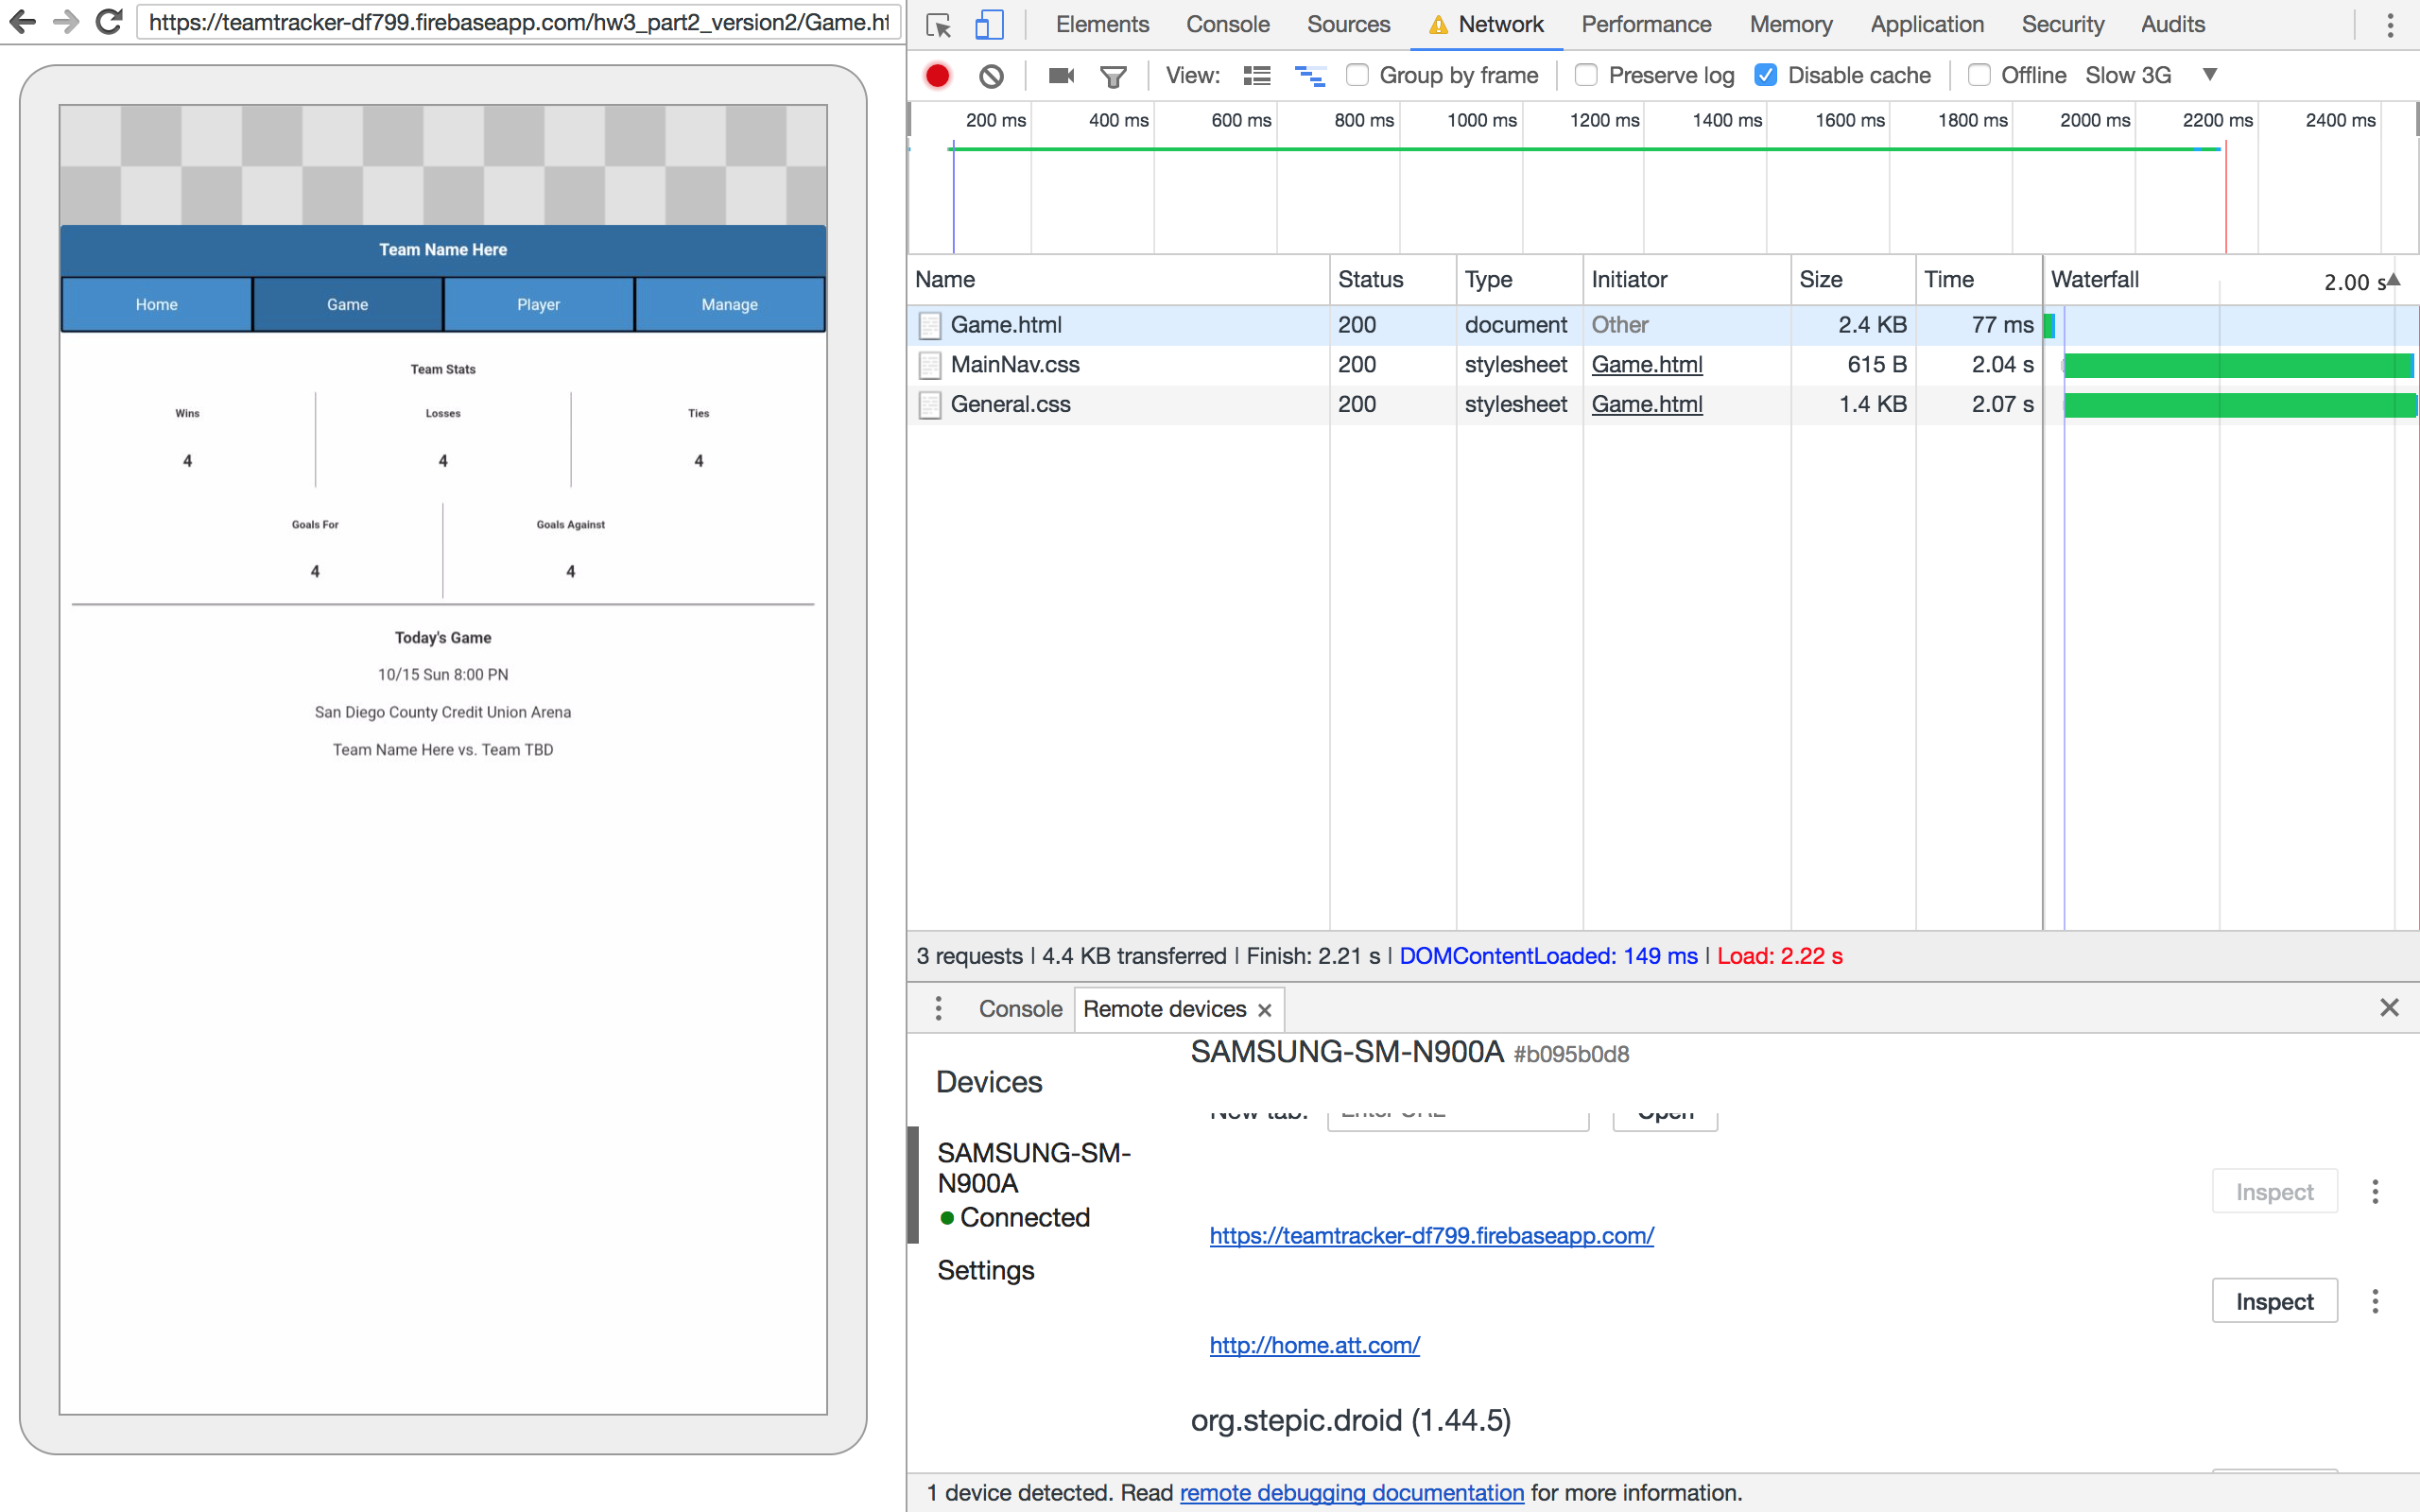The height and width of the screenshot is (1512, 2420).
Task: Click the Manage nav button on the page
Action: tap(730, 304)
